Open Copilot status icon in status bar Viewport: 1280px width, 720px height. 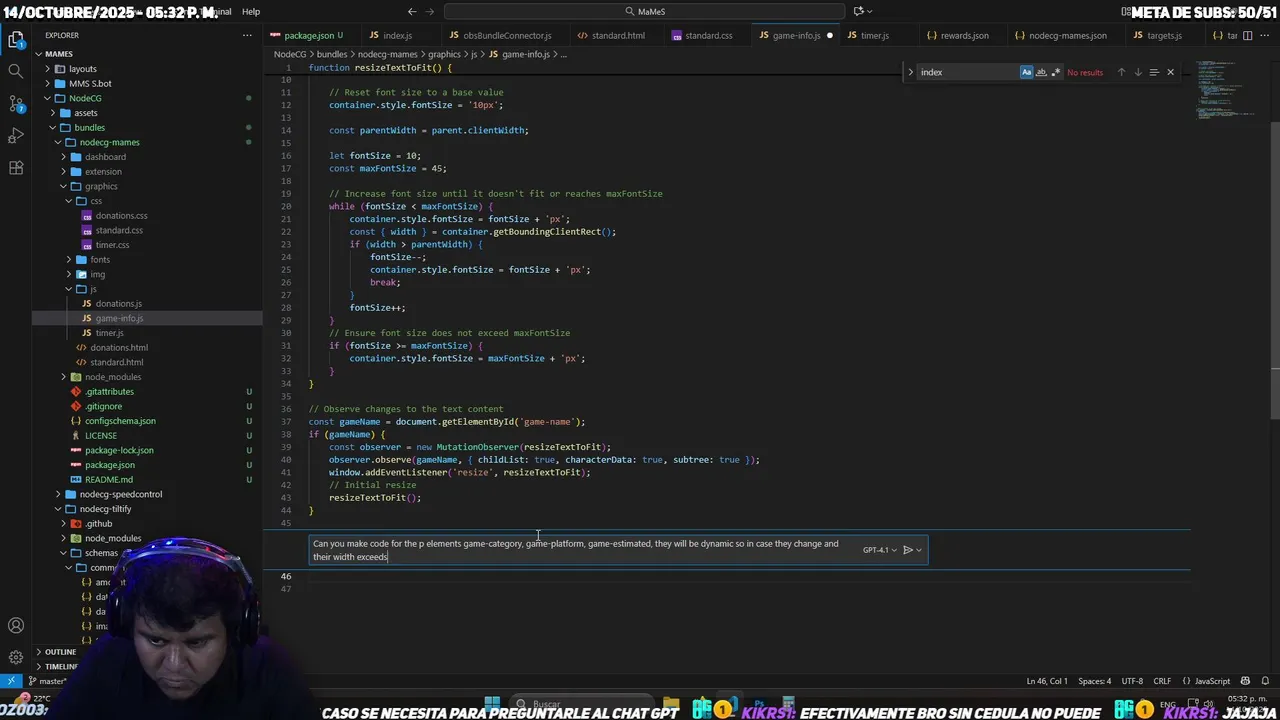point(1247,681)
